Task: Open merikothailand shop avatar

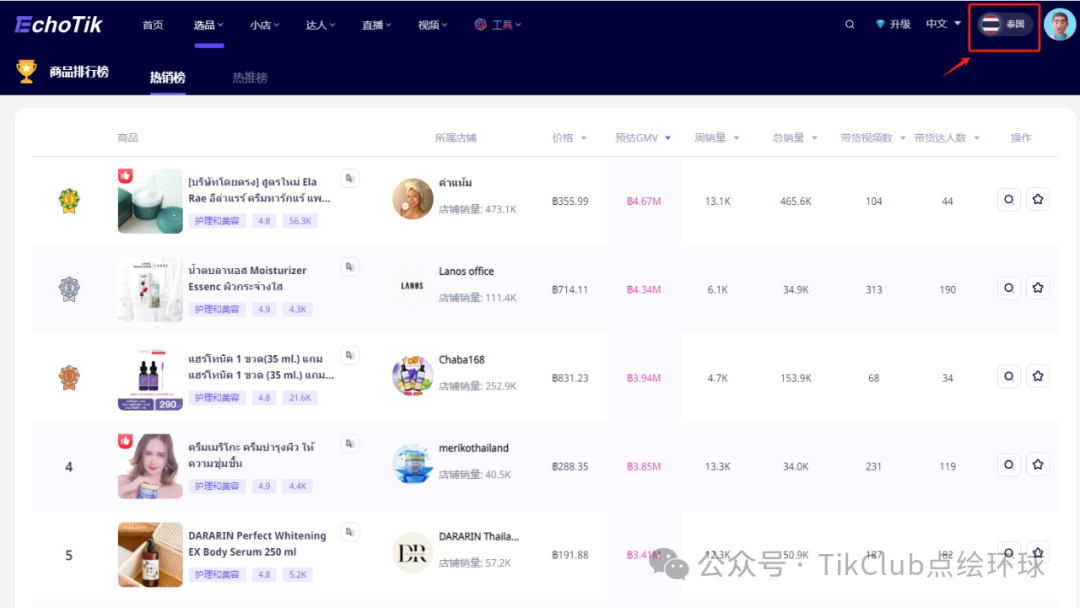Action: coord(413,463)
